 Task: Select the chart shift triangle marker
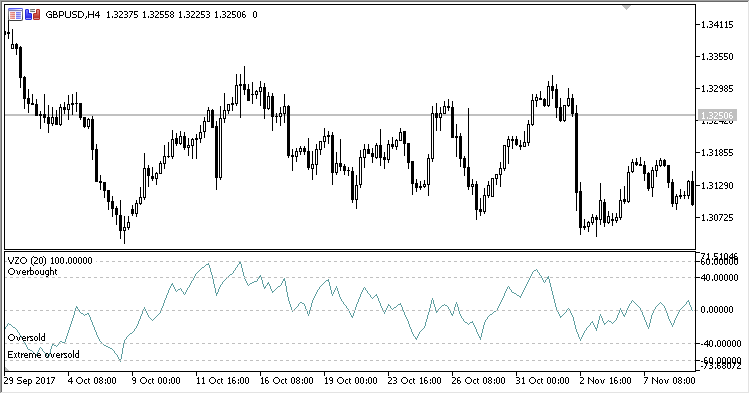click(627, 7)
